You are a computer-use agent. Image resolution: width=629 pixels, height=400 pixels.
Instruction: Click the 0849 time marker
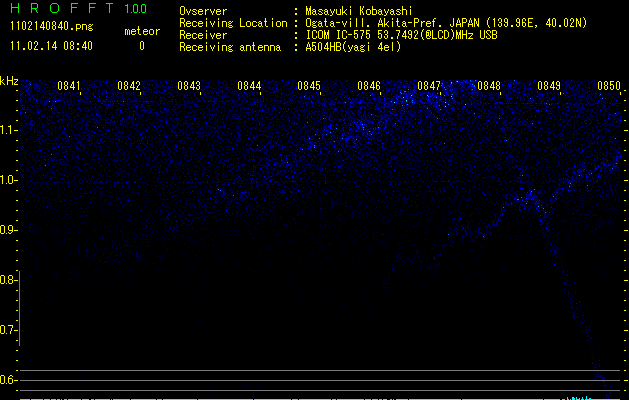(x=549, y=85)
